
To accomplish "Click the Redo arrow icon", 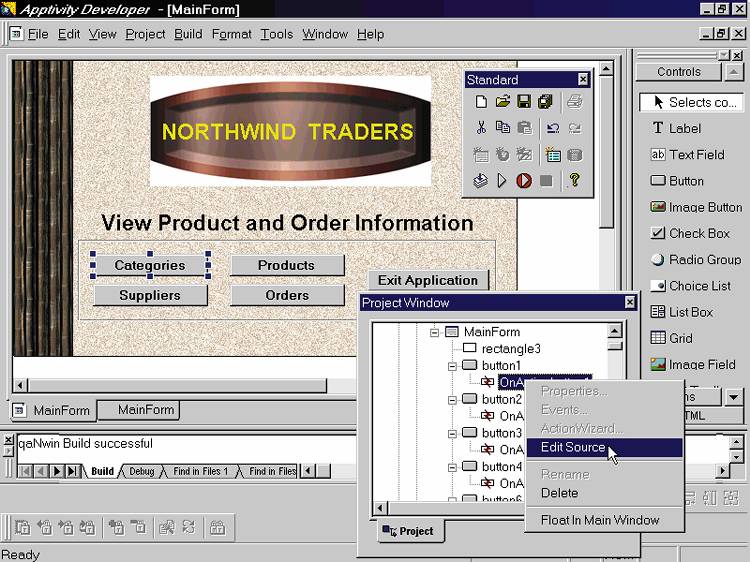I will click(574, 128).
